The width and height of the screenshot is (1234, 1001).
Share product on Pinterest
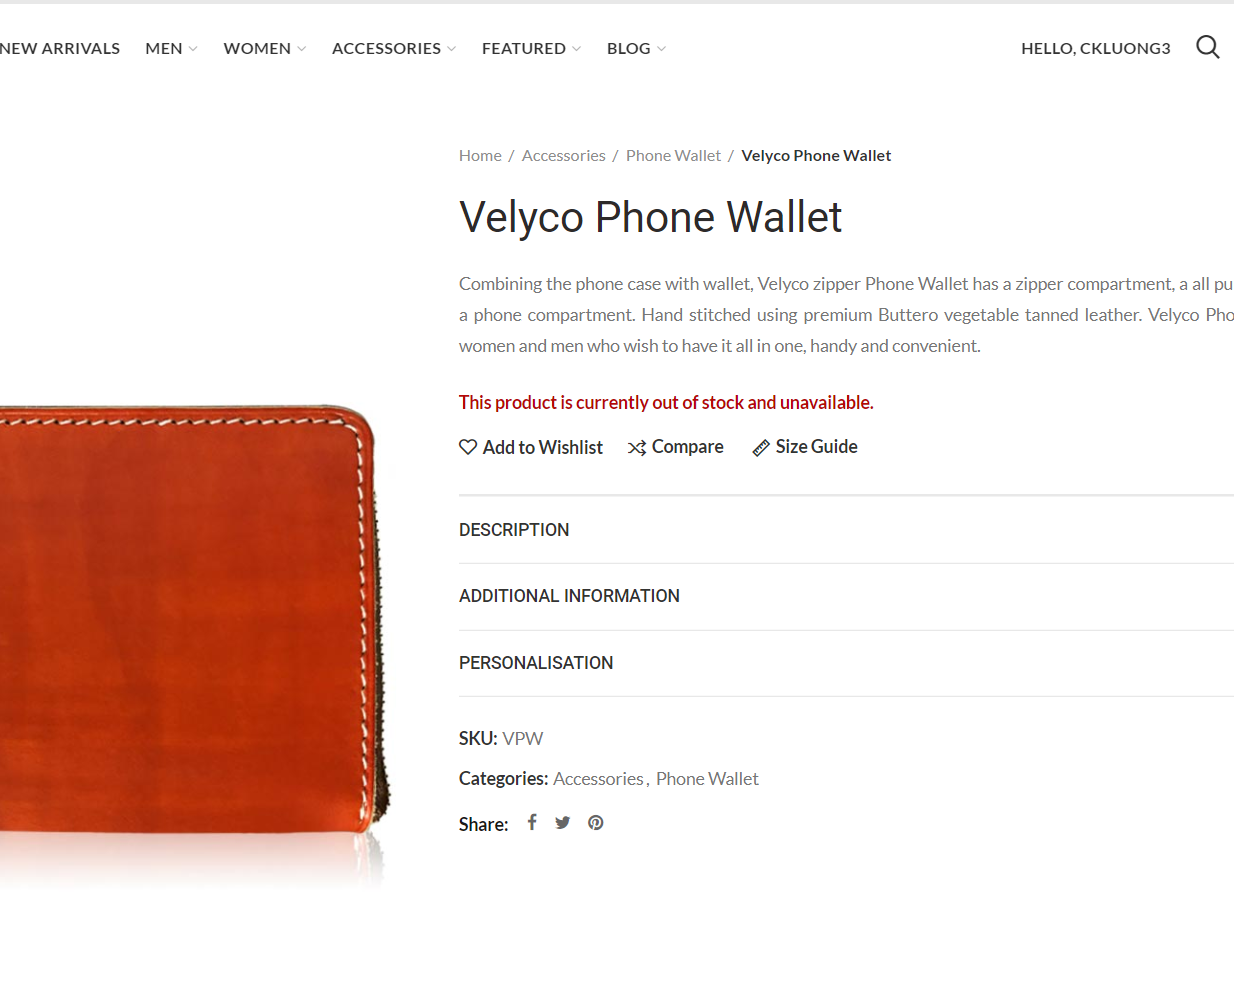tap(596, 823)
